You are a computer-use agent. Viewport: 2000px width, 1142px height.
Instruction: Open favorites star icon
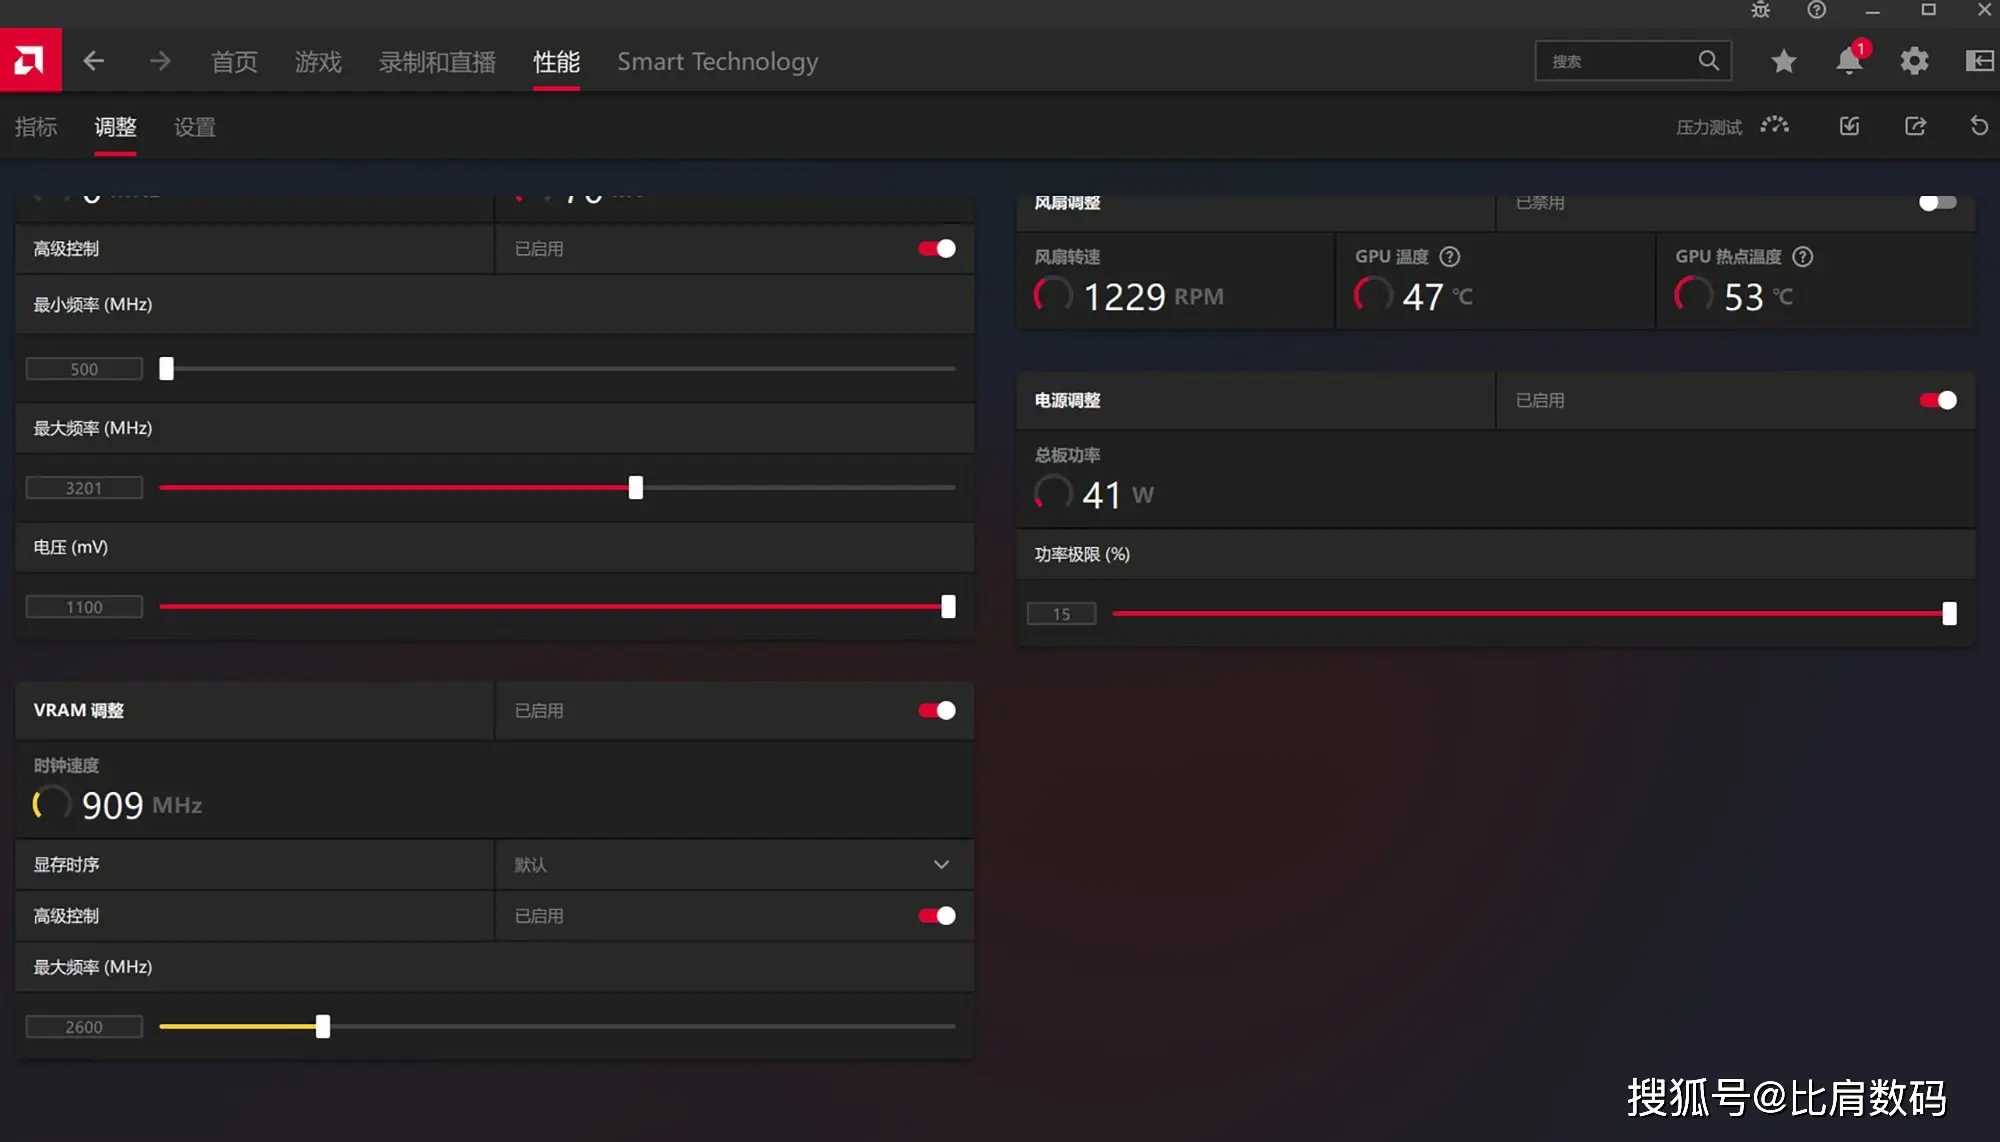pyautogui.click(x=1783, y=61)
